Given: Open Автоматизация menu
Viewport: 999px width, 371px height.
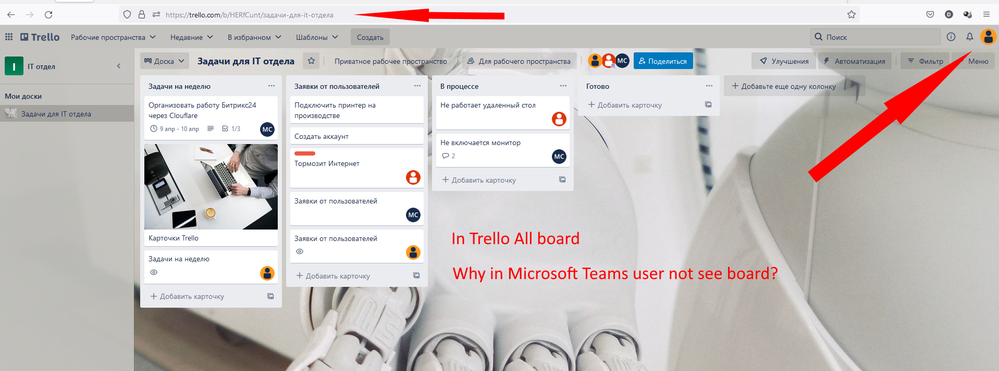Looking at the screenshot, I should pyautogui.click(x=854, y=61).
